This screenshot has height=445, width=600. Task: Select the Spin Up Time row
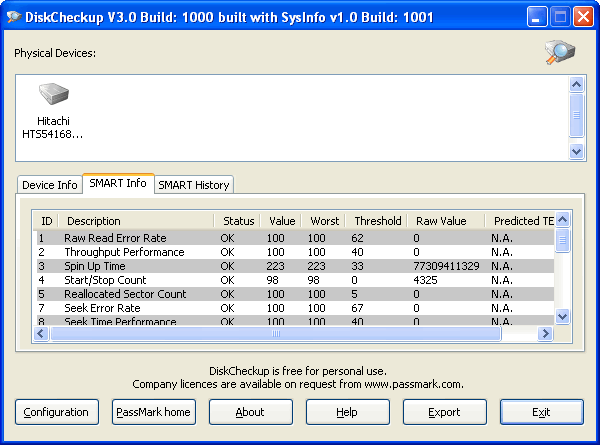(x=295, y=266)
